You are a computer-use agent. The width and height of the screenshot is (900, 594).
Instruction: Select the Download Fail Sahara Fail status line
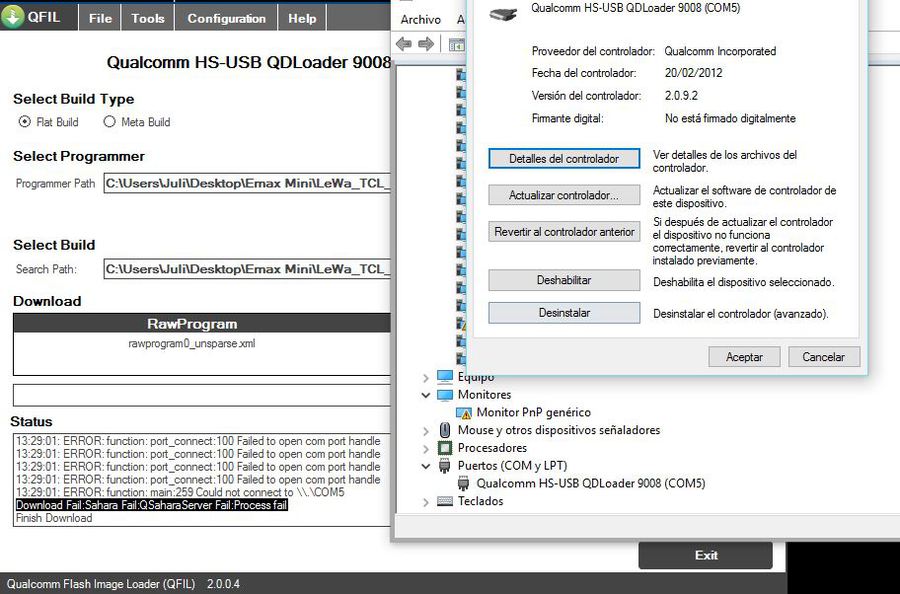click(x=152, y=505)
